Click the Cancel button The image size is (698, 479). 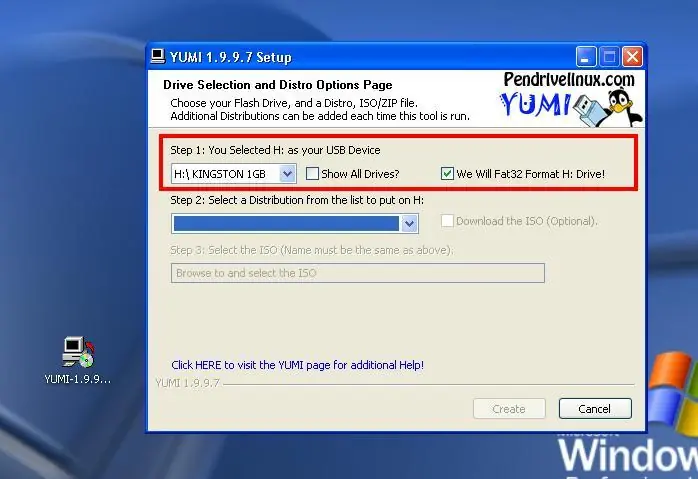595,409
